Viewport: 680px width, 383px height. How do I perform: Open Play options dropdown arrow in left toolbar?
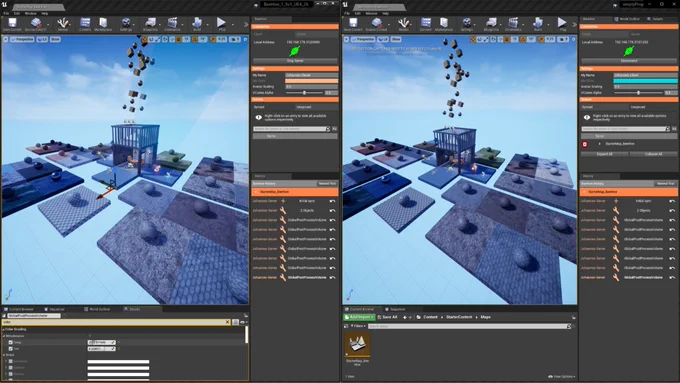[x=233, y=24]
